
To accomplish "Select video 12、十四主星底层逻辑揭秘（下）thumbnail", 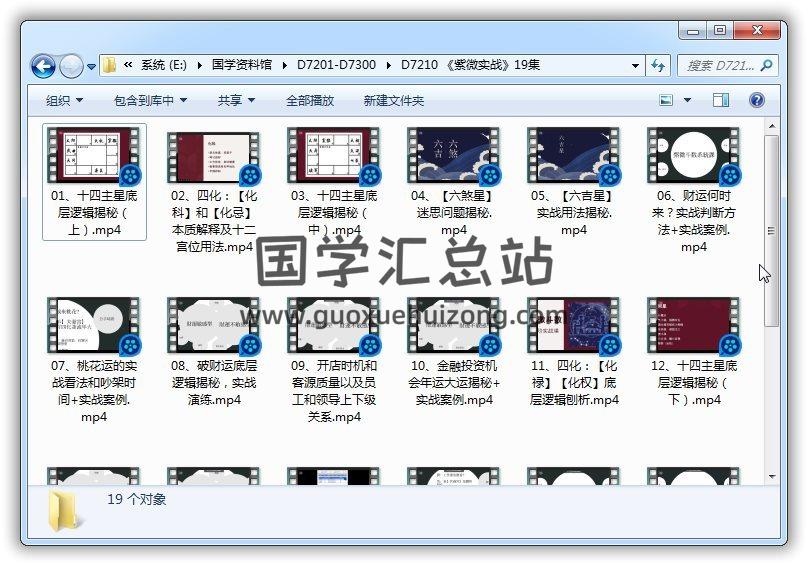I will tap(694, 326).
